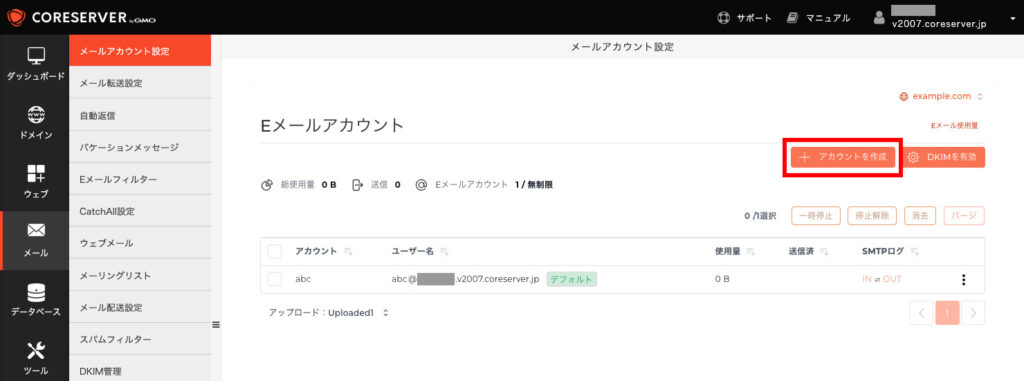Go to ダッシュボード in sidebar
The width and height of the screenshot is (1024, 381).
point(35,64)
